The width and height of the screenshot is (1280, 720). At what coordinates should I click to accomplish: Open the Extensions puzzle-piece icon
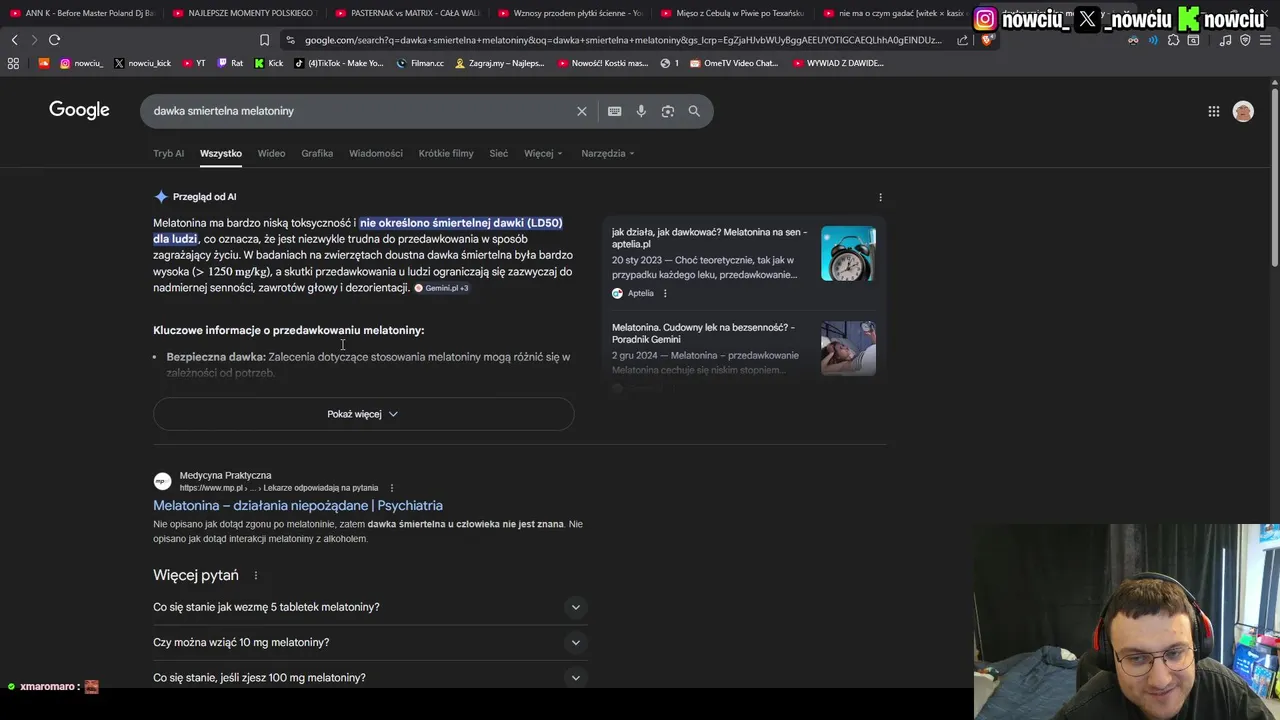pyautogui.click(x=1174, y=40)
